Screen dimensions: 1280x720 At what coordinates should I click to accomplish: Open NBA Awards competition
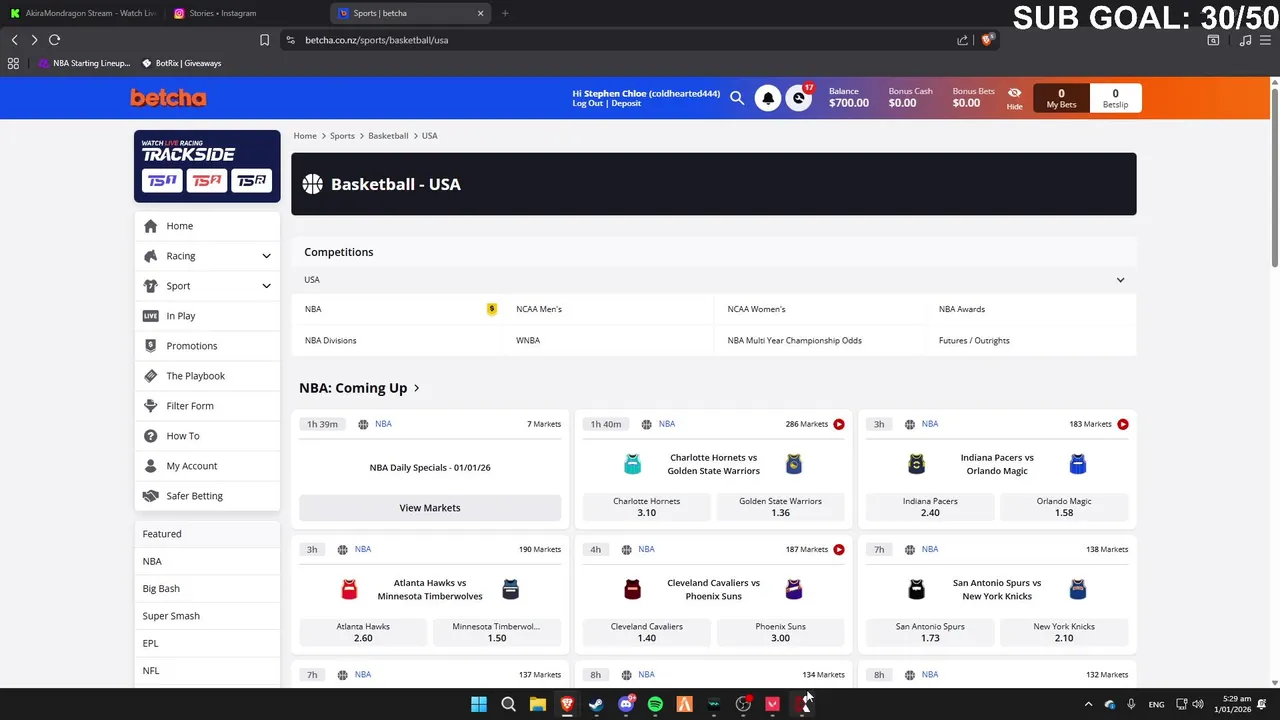click(x=962, y=309)
